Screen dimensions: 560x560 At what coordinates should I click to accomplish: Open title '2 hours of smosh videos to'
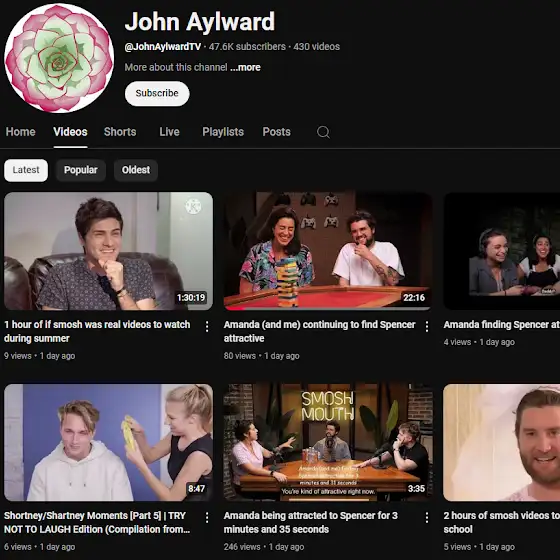pos(502,522)
